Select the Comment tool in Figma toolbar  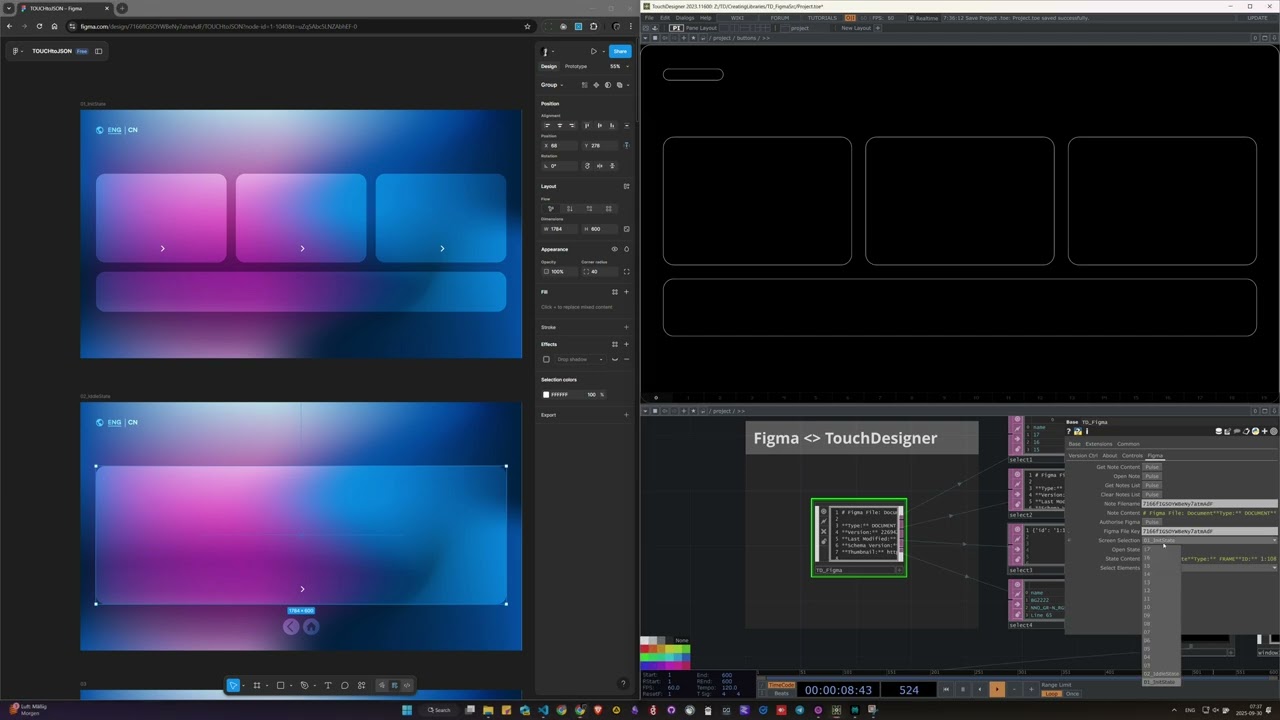coord(344,685)
